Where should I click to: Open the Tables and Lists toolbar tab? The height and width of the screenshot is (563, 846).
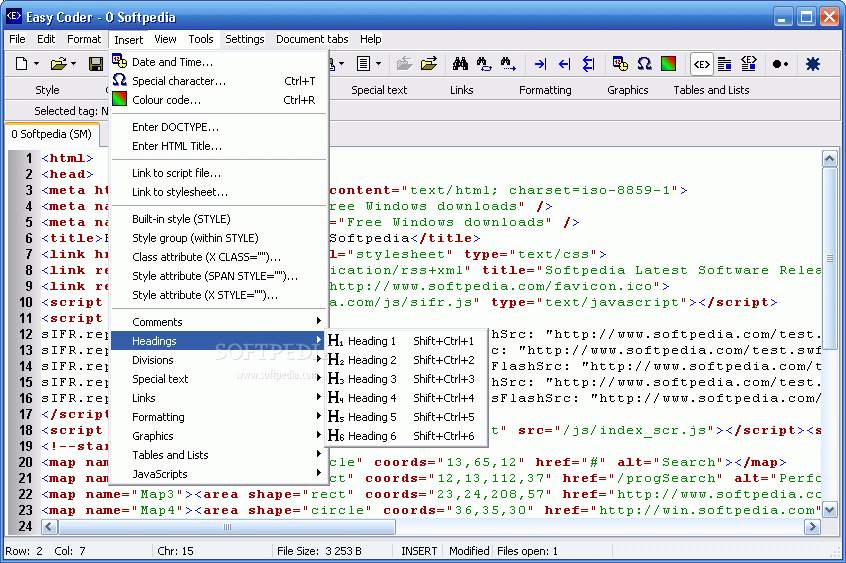pos(711,90)
